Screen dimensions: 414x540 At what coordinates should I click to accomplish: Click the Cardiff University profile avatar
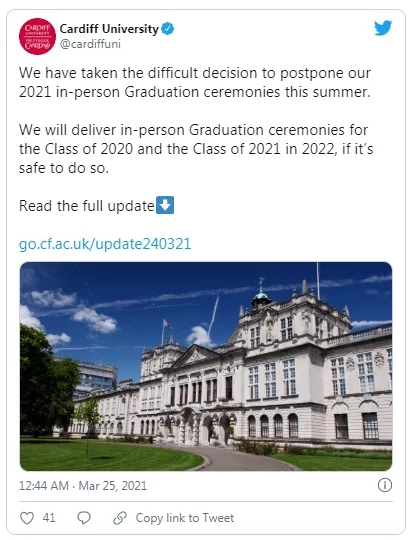coord(37,37)
